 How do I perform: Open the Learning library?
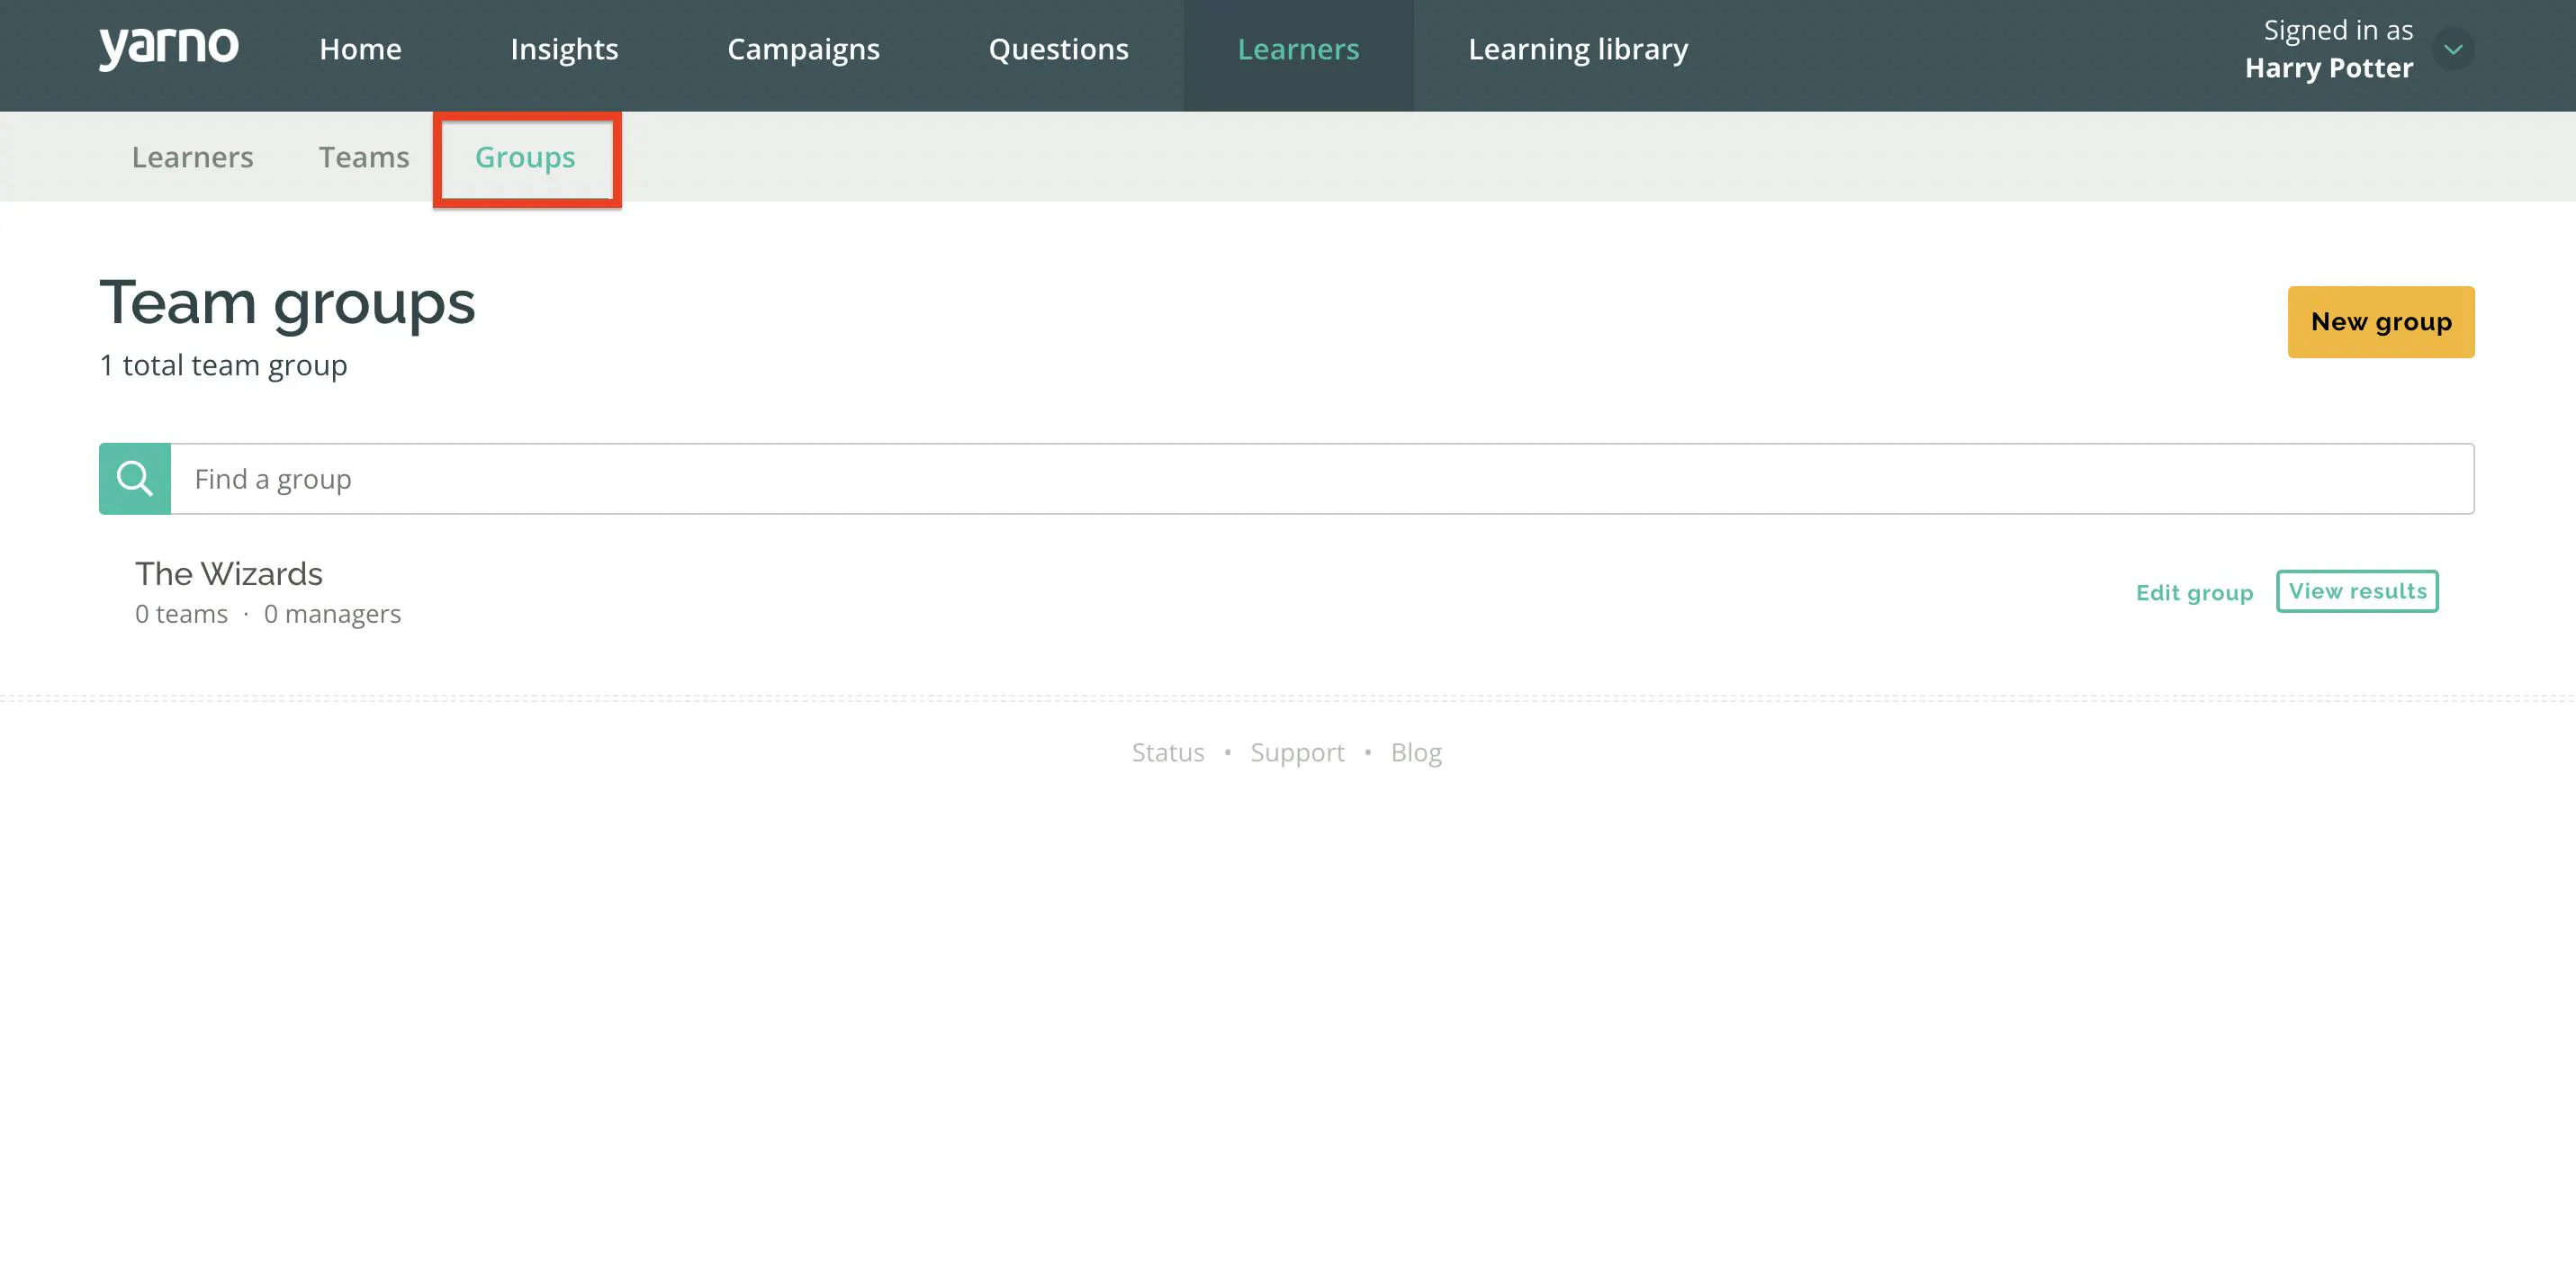point(1578,49)
